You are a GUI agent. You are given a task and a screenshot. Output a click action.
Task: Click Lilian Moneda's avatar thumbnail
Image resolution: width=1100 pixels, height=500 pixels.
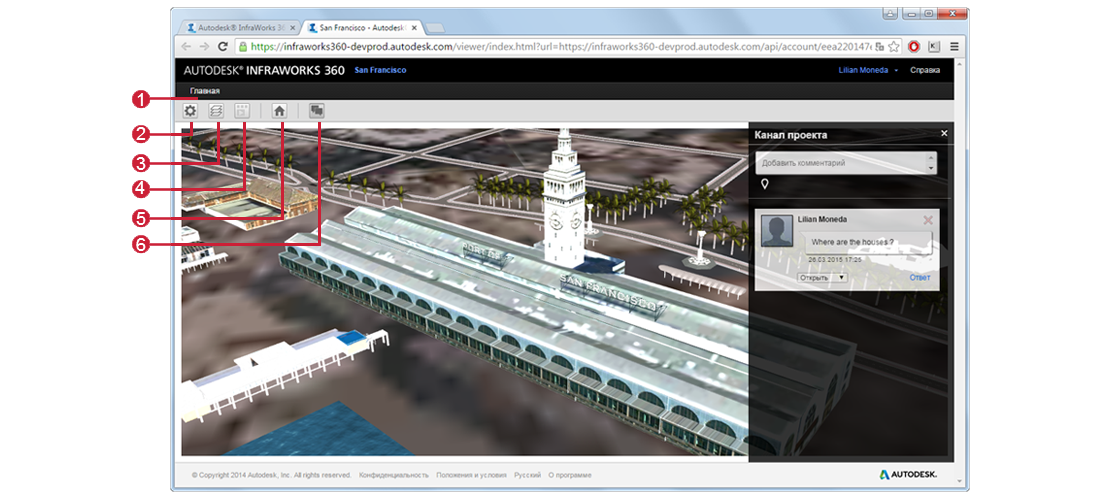pos(777,231)
